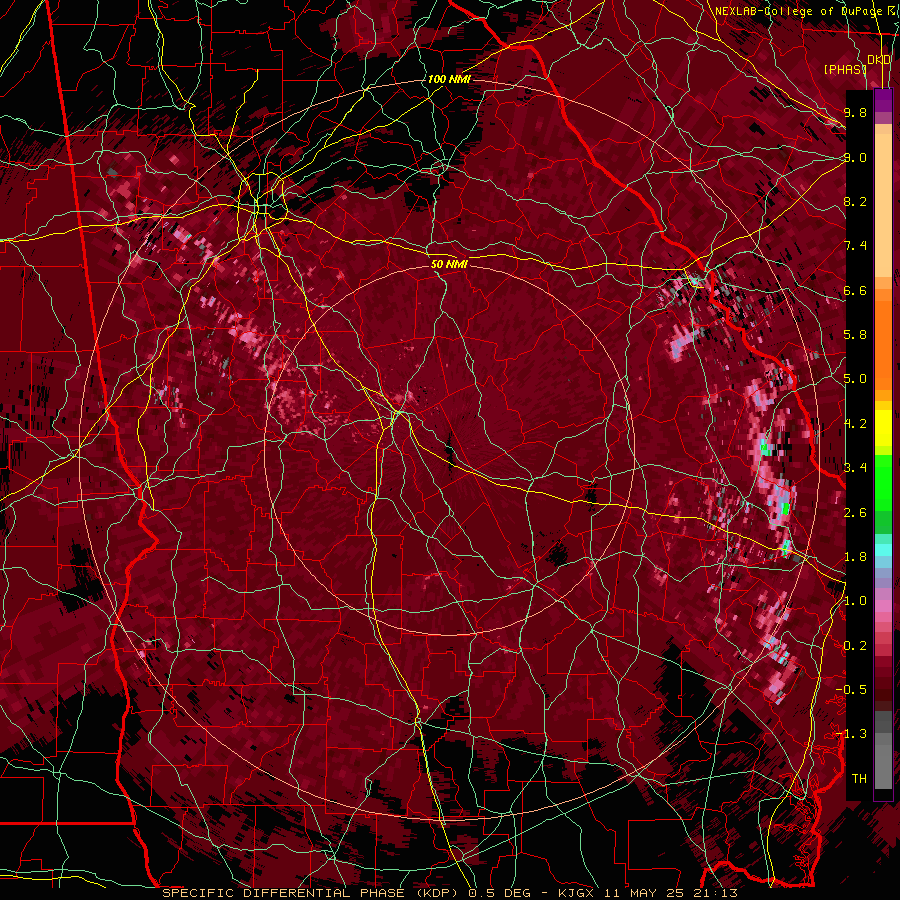Click the -1.3 value on color scale

(851, 734)
